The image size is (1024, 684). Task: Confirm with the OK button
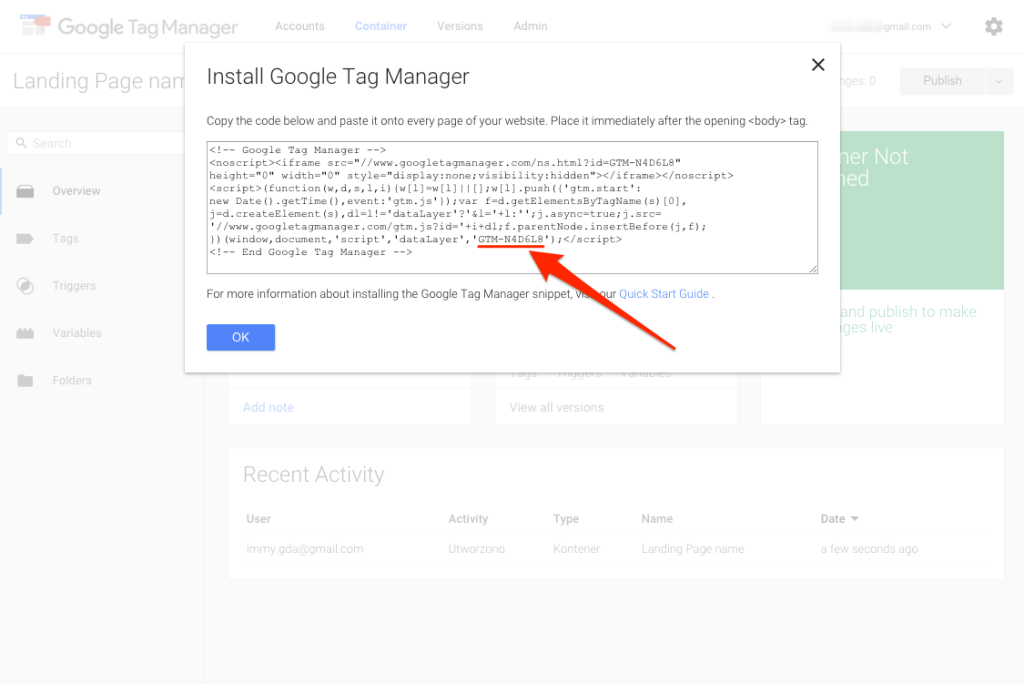coord(240,337)
